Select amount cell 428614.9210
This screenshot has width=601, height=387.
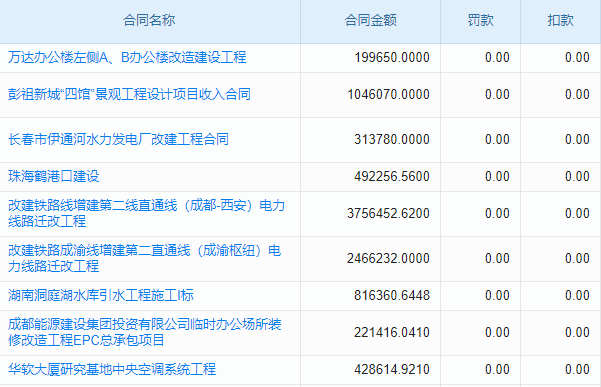pos(392,369)
